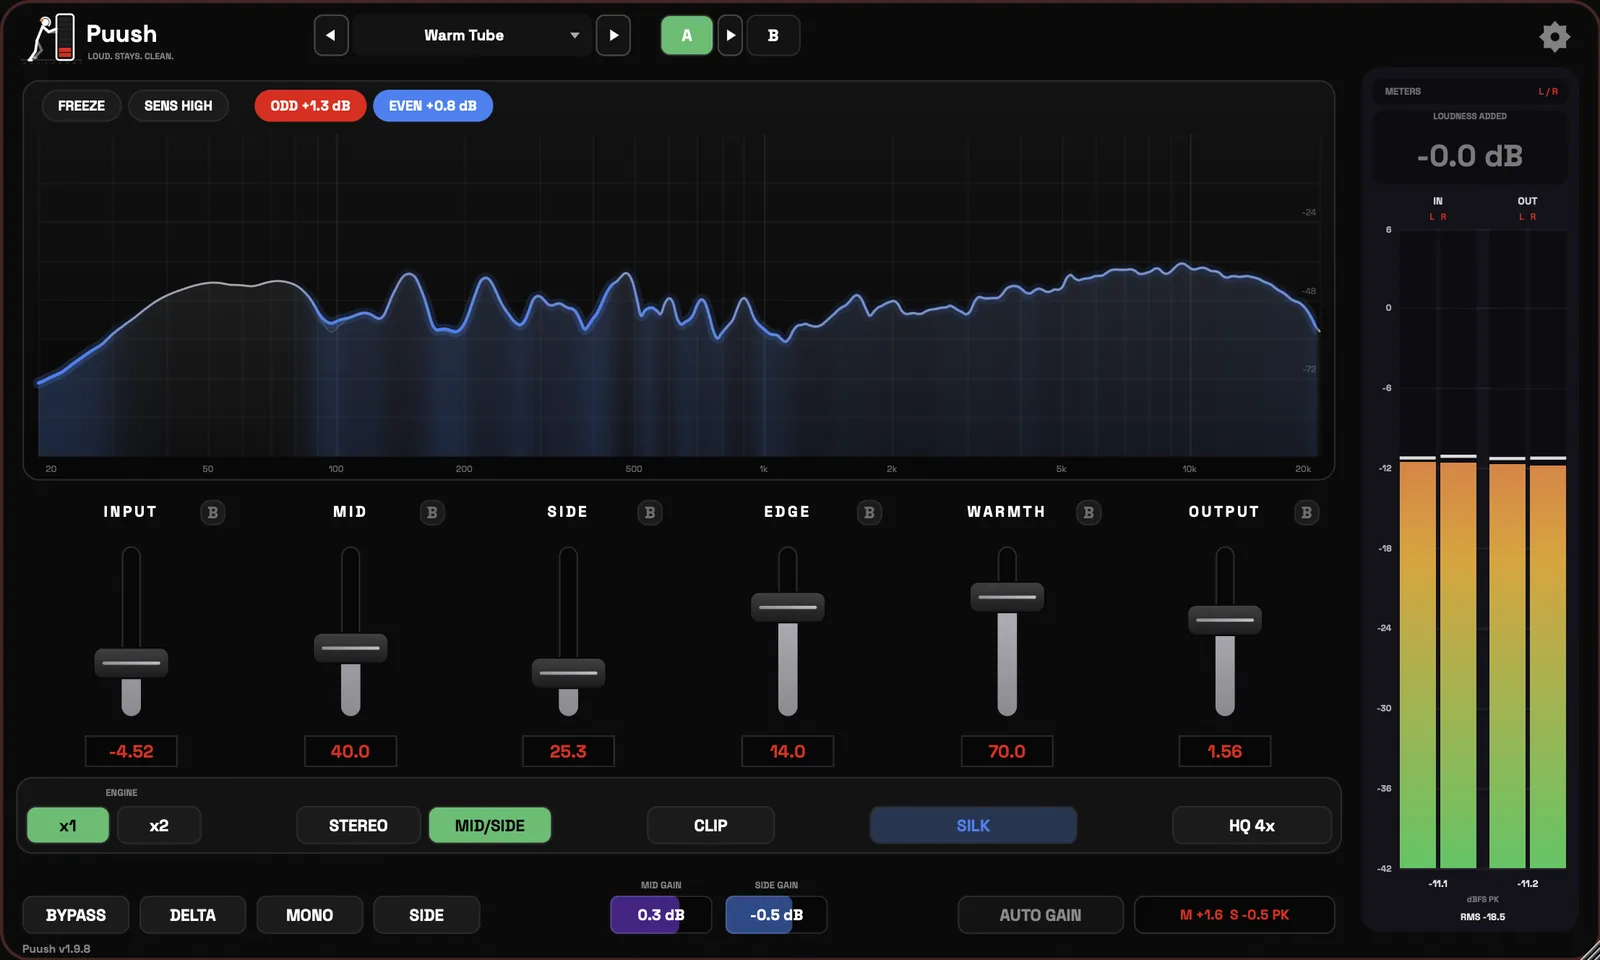Image resolution: width=1600 pixels, height=960 pixels.
Task: Click the OUTPUT fader handle
Action: click(x=1225, y=620)
